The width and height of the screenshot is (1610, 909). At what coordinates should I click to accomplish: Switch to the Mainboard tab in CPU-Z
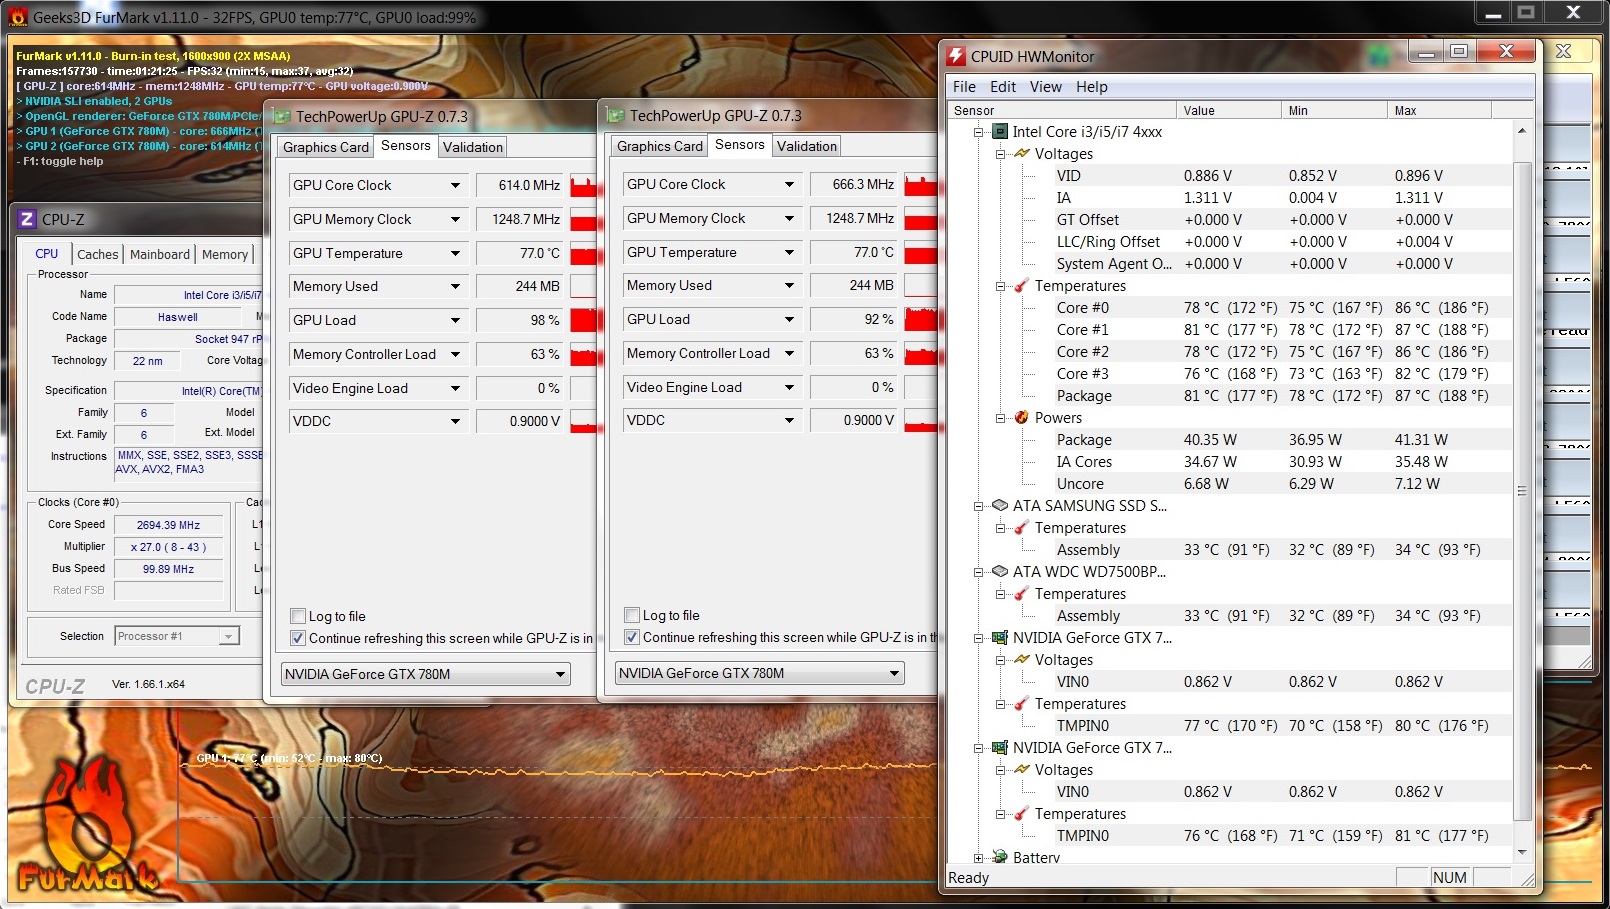coord(160,254)
